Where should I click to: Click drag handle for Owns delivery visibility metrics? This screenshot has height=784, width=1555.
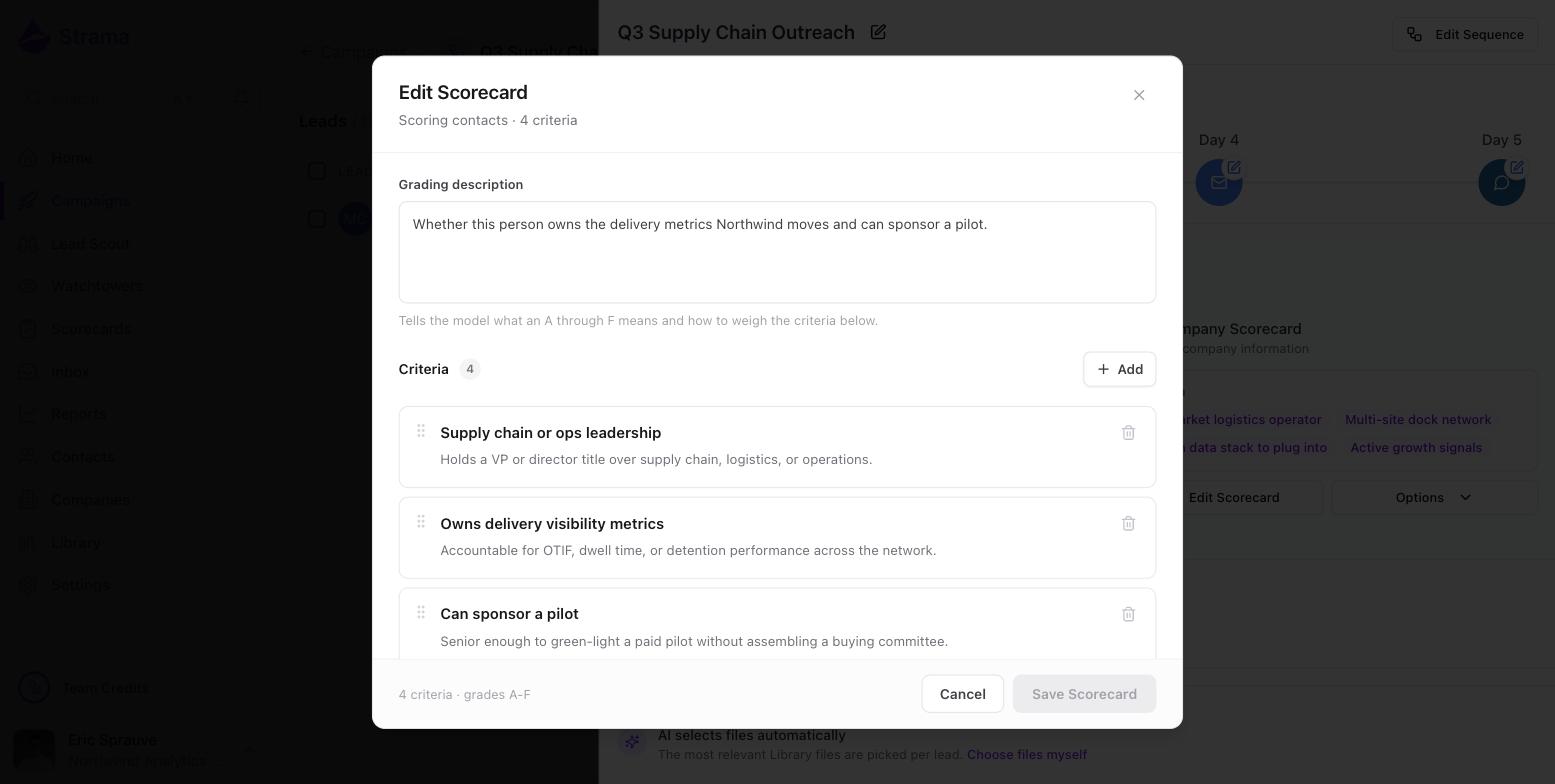pyautogui.click(x=421, y=522)
